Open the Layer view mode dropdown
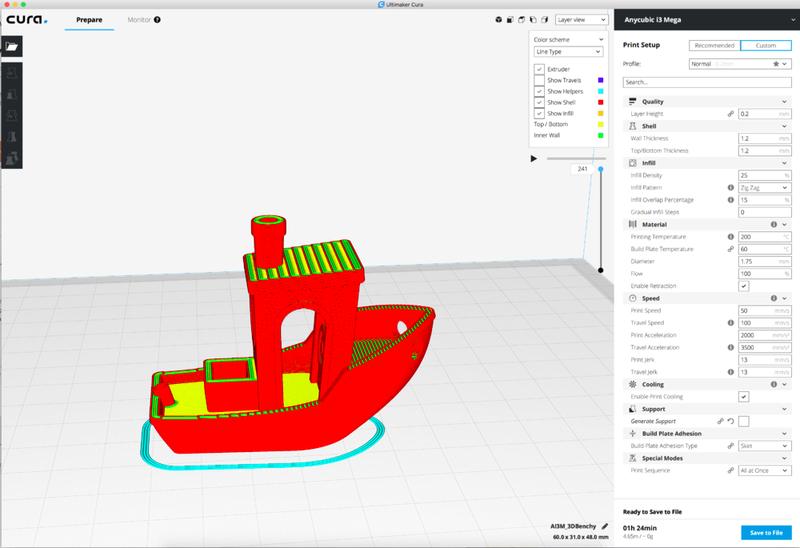The image size is (800, 548). coord(580,19)
